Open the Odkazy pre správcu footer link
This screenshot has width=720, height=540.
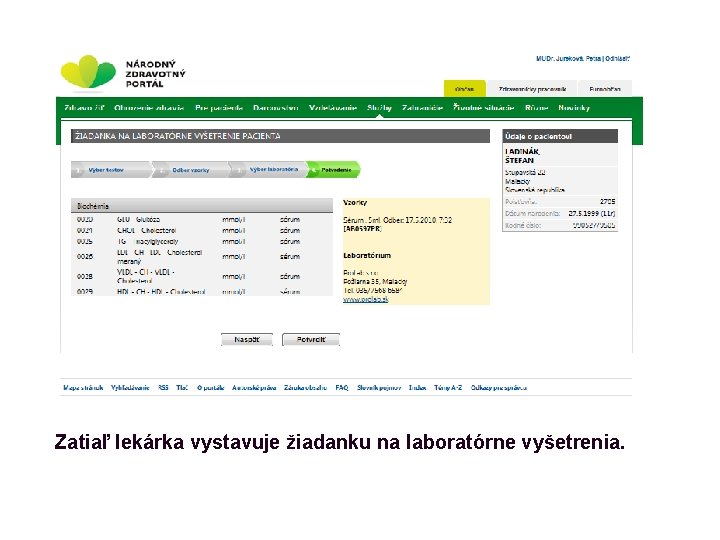point(498,388)
